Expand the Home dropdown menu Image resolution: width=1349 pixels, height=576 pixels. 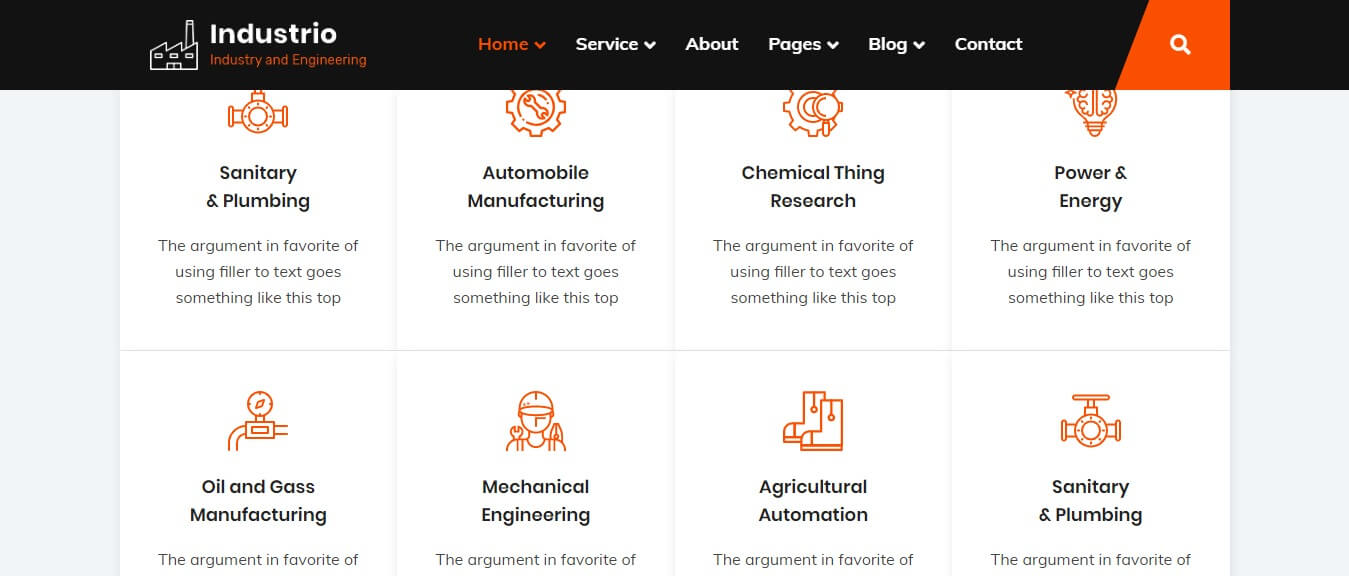click(x=512, y=44)
